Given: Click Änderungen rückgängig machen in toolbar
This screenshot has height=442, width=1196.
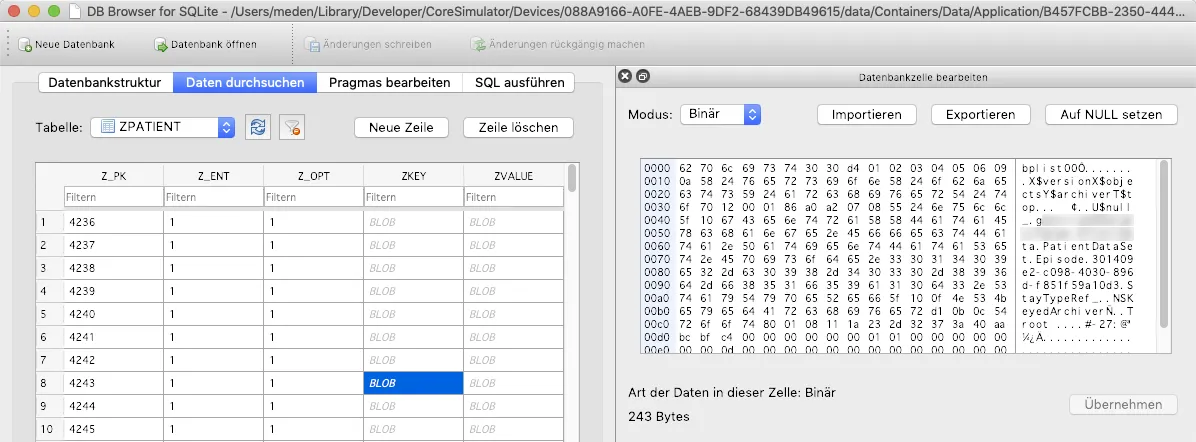Looking at the screenshot, I should [x=558, y=44].
